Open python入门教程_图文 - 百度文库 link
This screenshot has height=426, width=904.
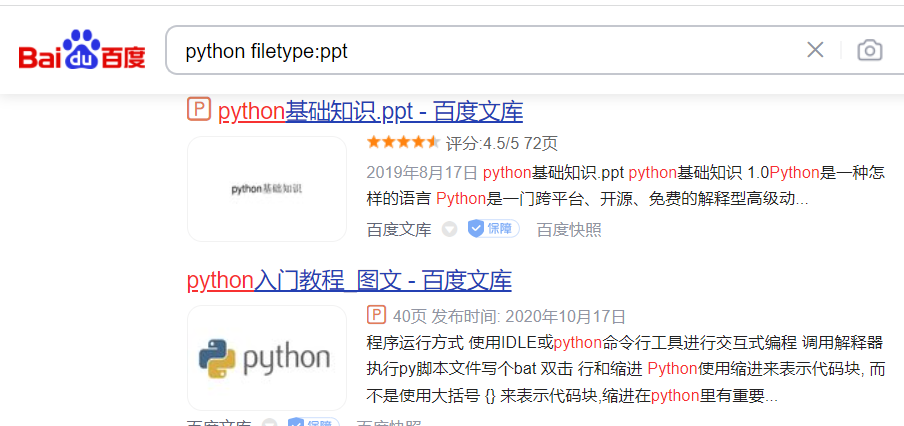point(349,281)
